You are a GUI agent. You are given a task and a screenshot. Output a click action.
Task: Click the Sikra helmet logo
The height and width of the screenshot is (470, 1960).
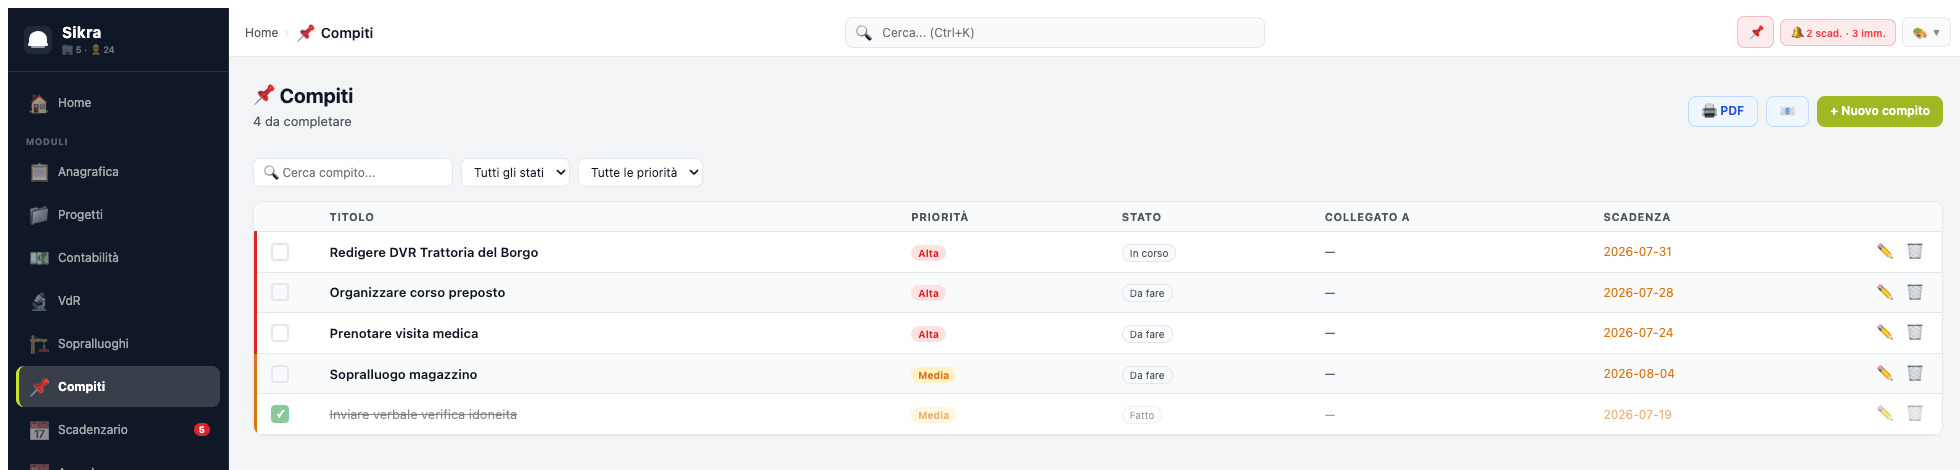coord(38,40)
